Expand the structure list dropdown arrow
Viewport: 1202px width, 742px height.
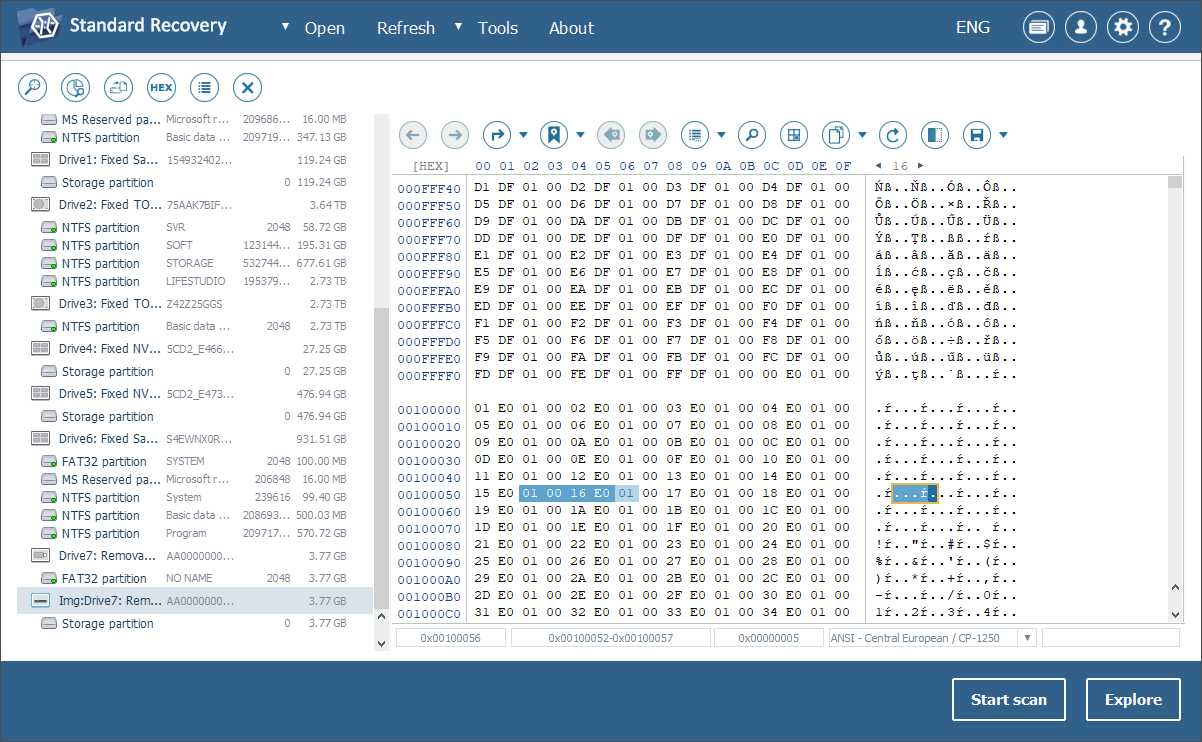coord(721,134)
